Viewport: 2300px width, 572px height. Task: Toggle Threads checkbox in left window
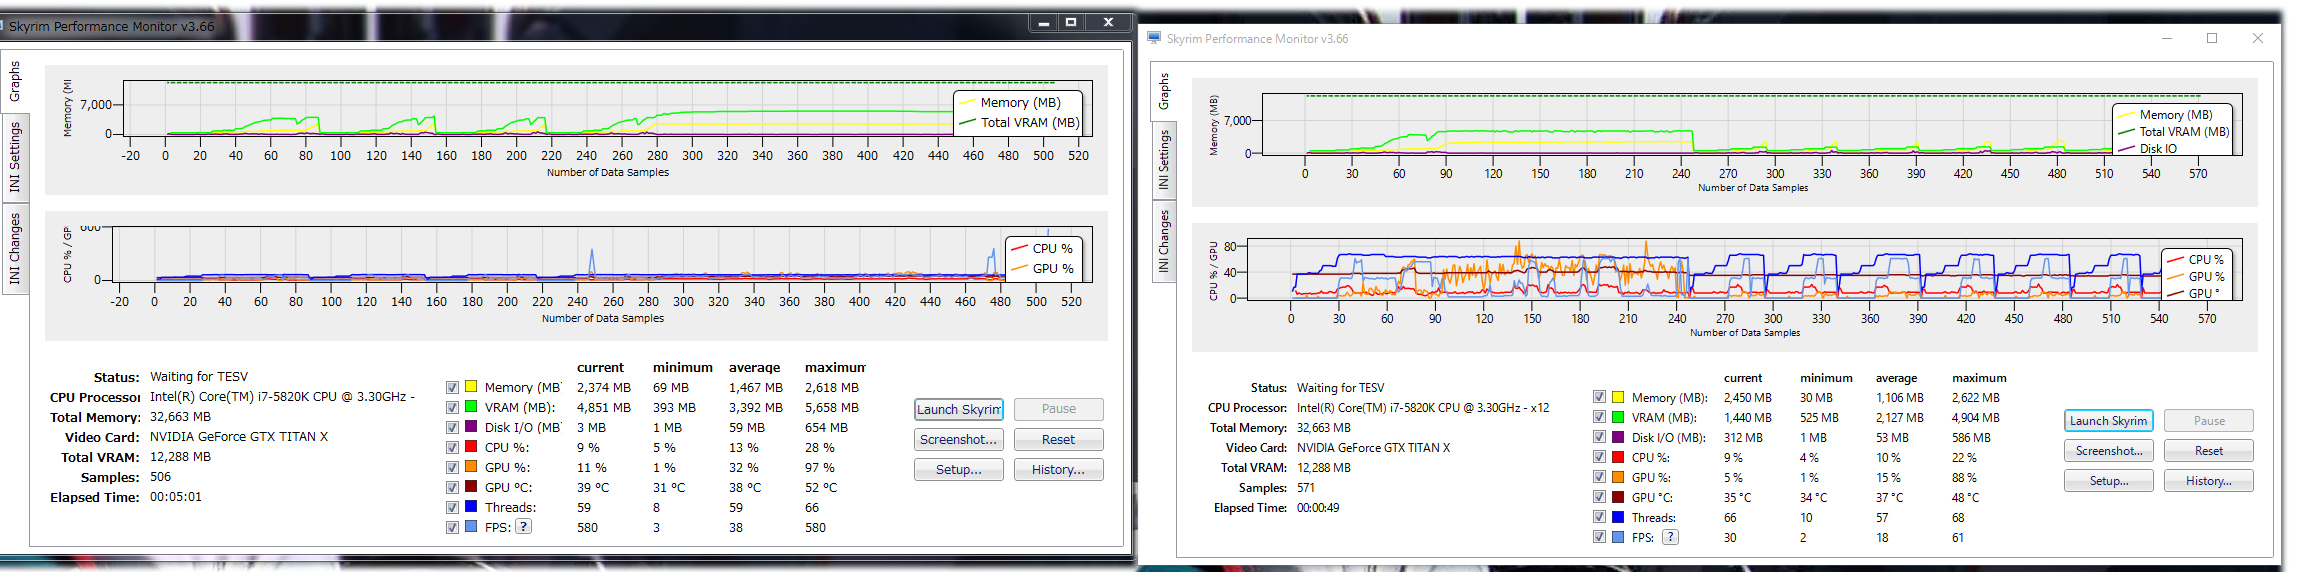coord(452,507)
